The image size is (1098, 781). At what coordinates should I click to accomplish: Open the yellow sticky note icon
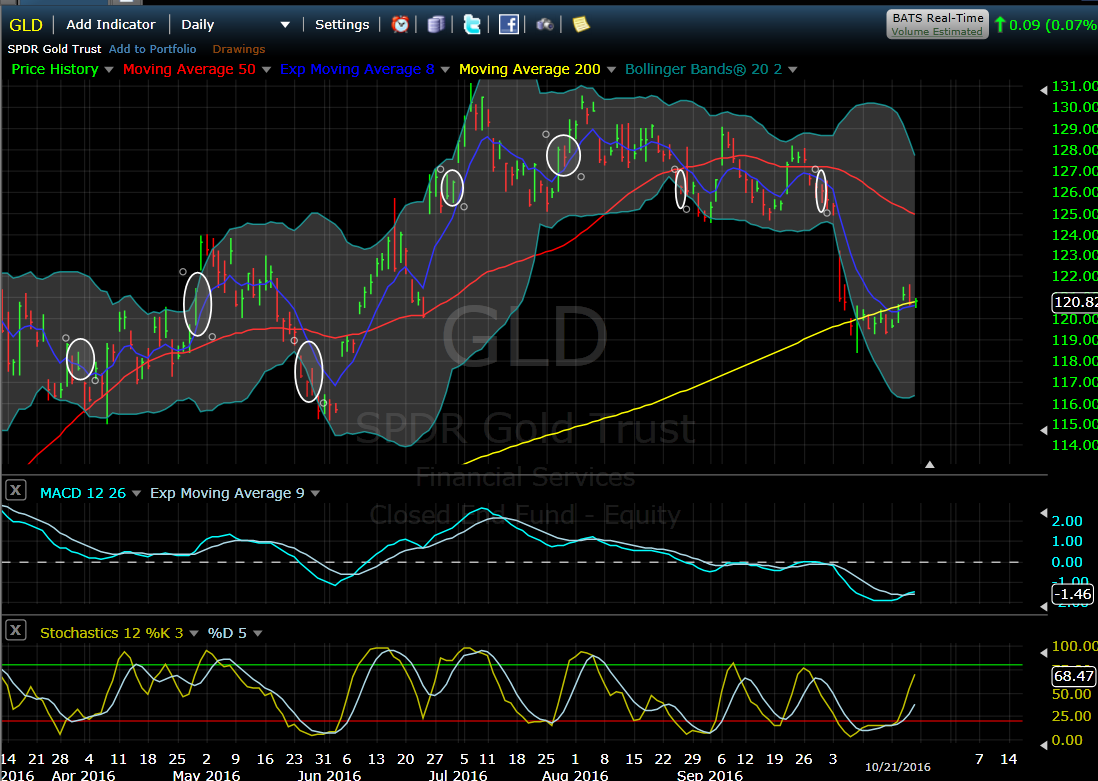coord(581,25)
